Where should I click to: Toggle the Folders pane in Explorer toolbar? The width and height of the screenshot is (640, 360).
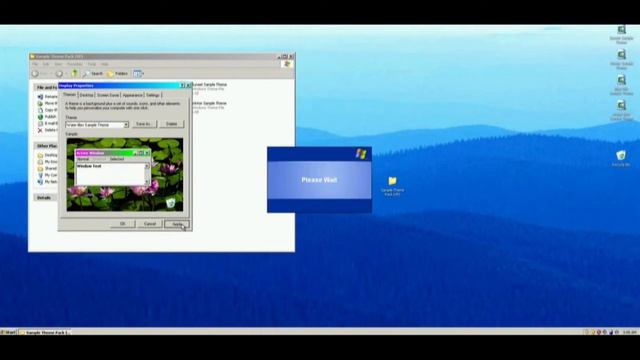(118, 73)
